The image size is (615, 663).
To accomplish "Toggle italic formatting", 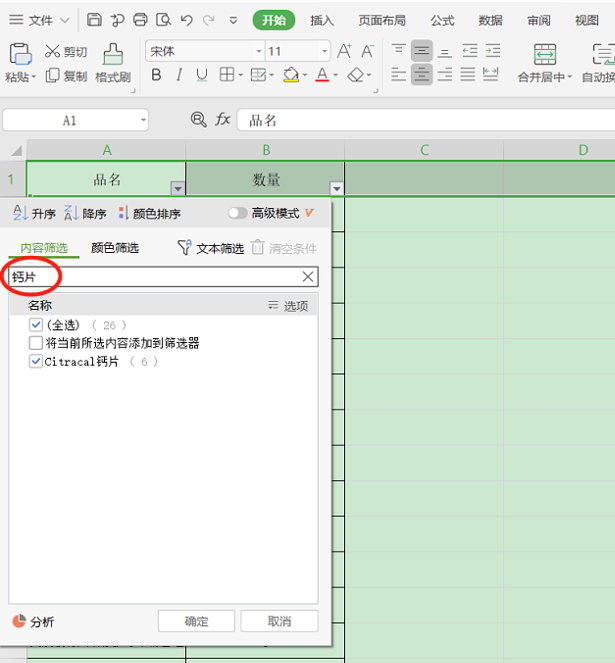I will click(179, 75).
